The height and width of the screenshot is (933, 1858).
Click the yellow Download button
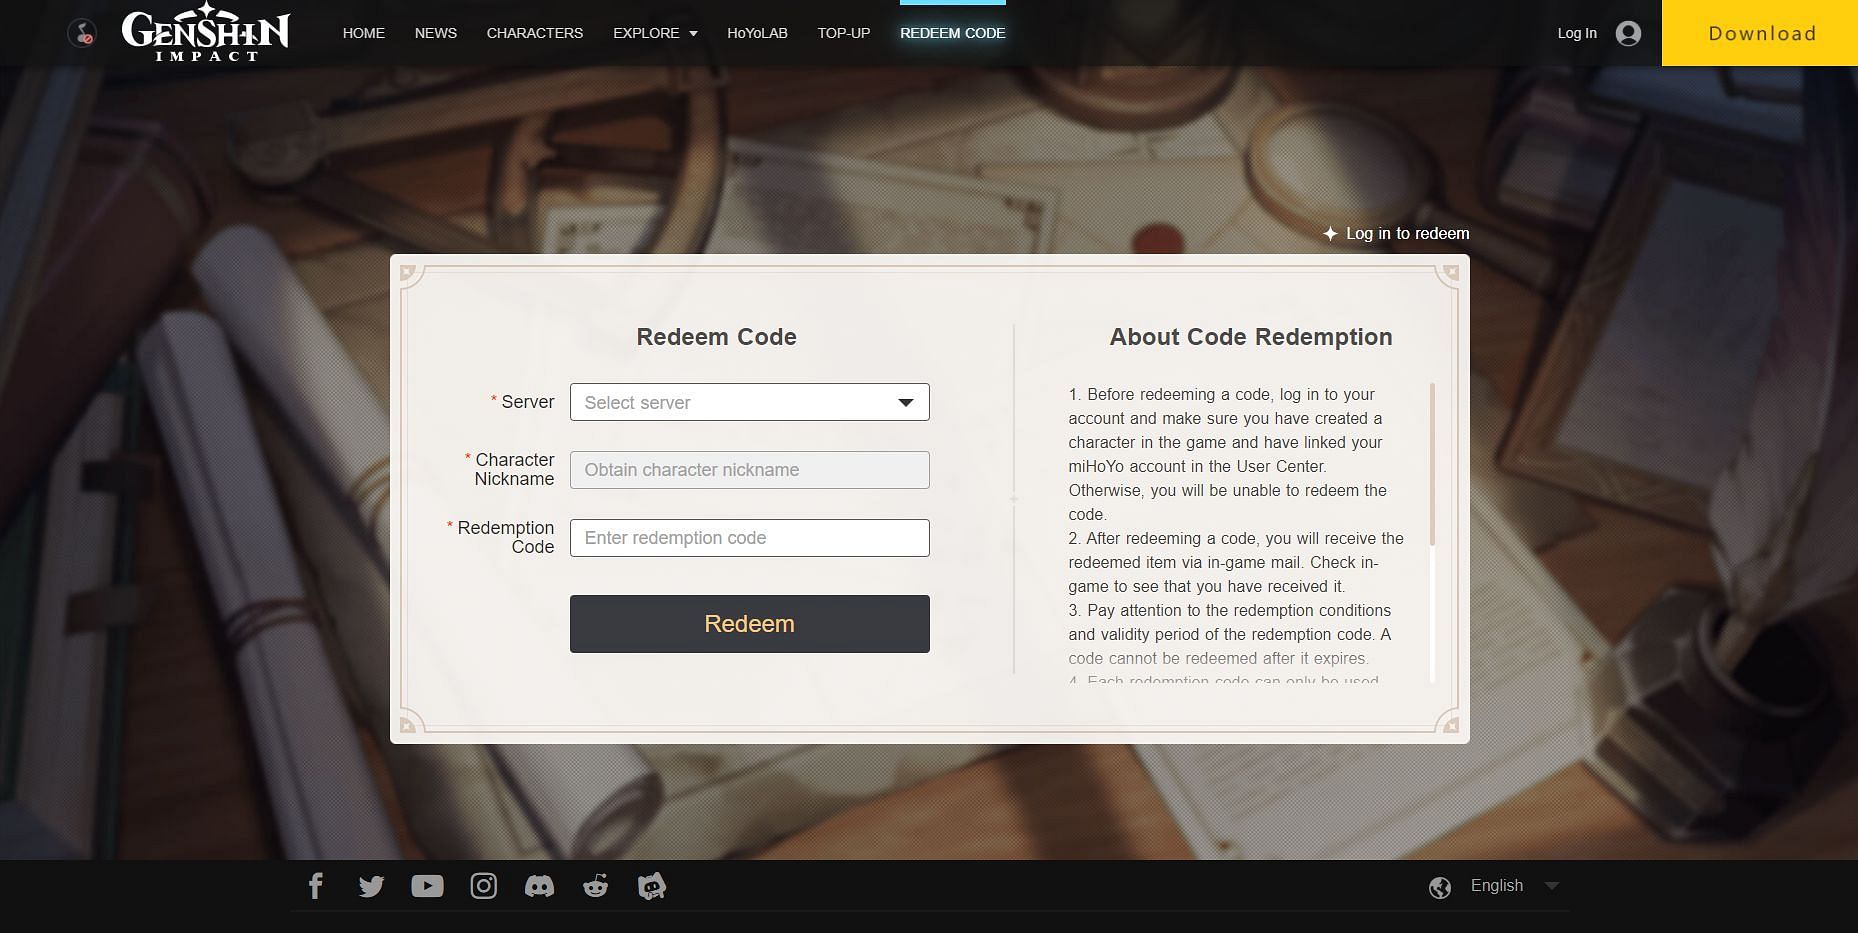[1760, 33]
